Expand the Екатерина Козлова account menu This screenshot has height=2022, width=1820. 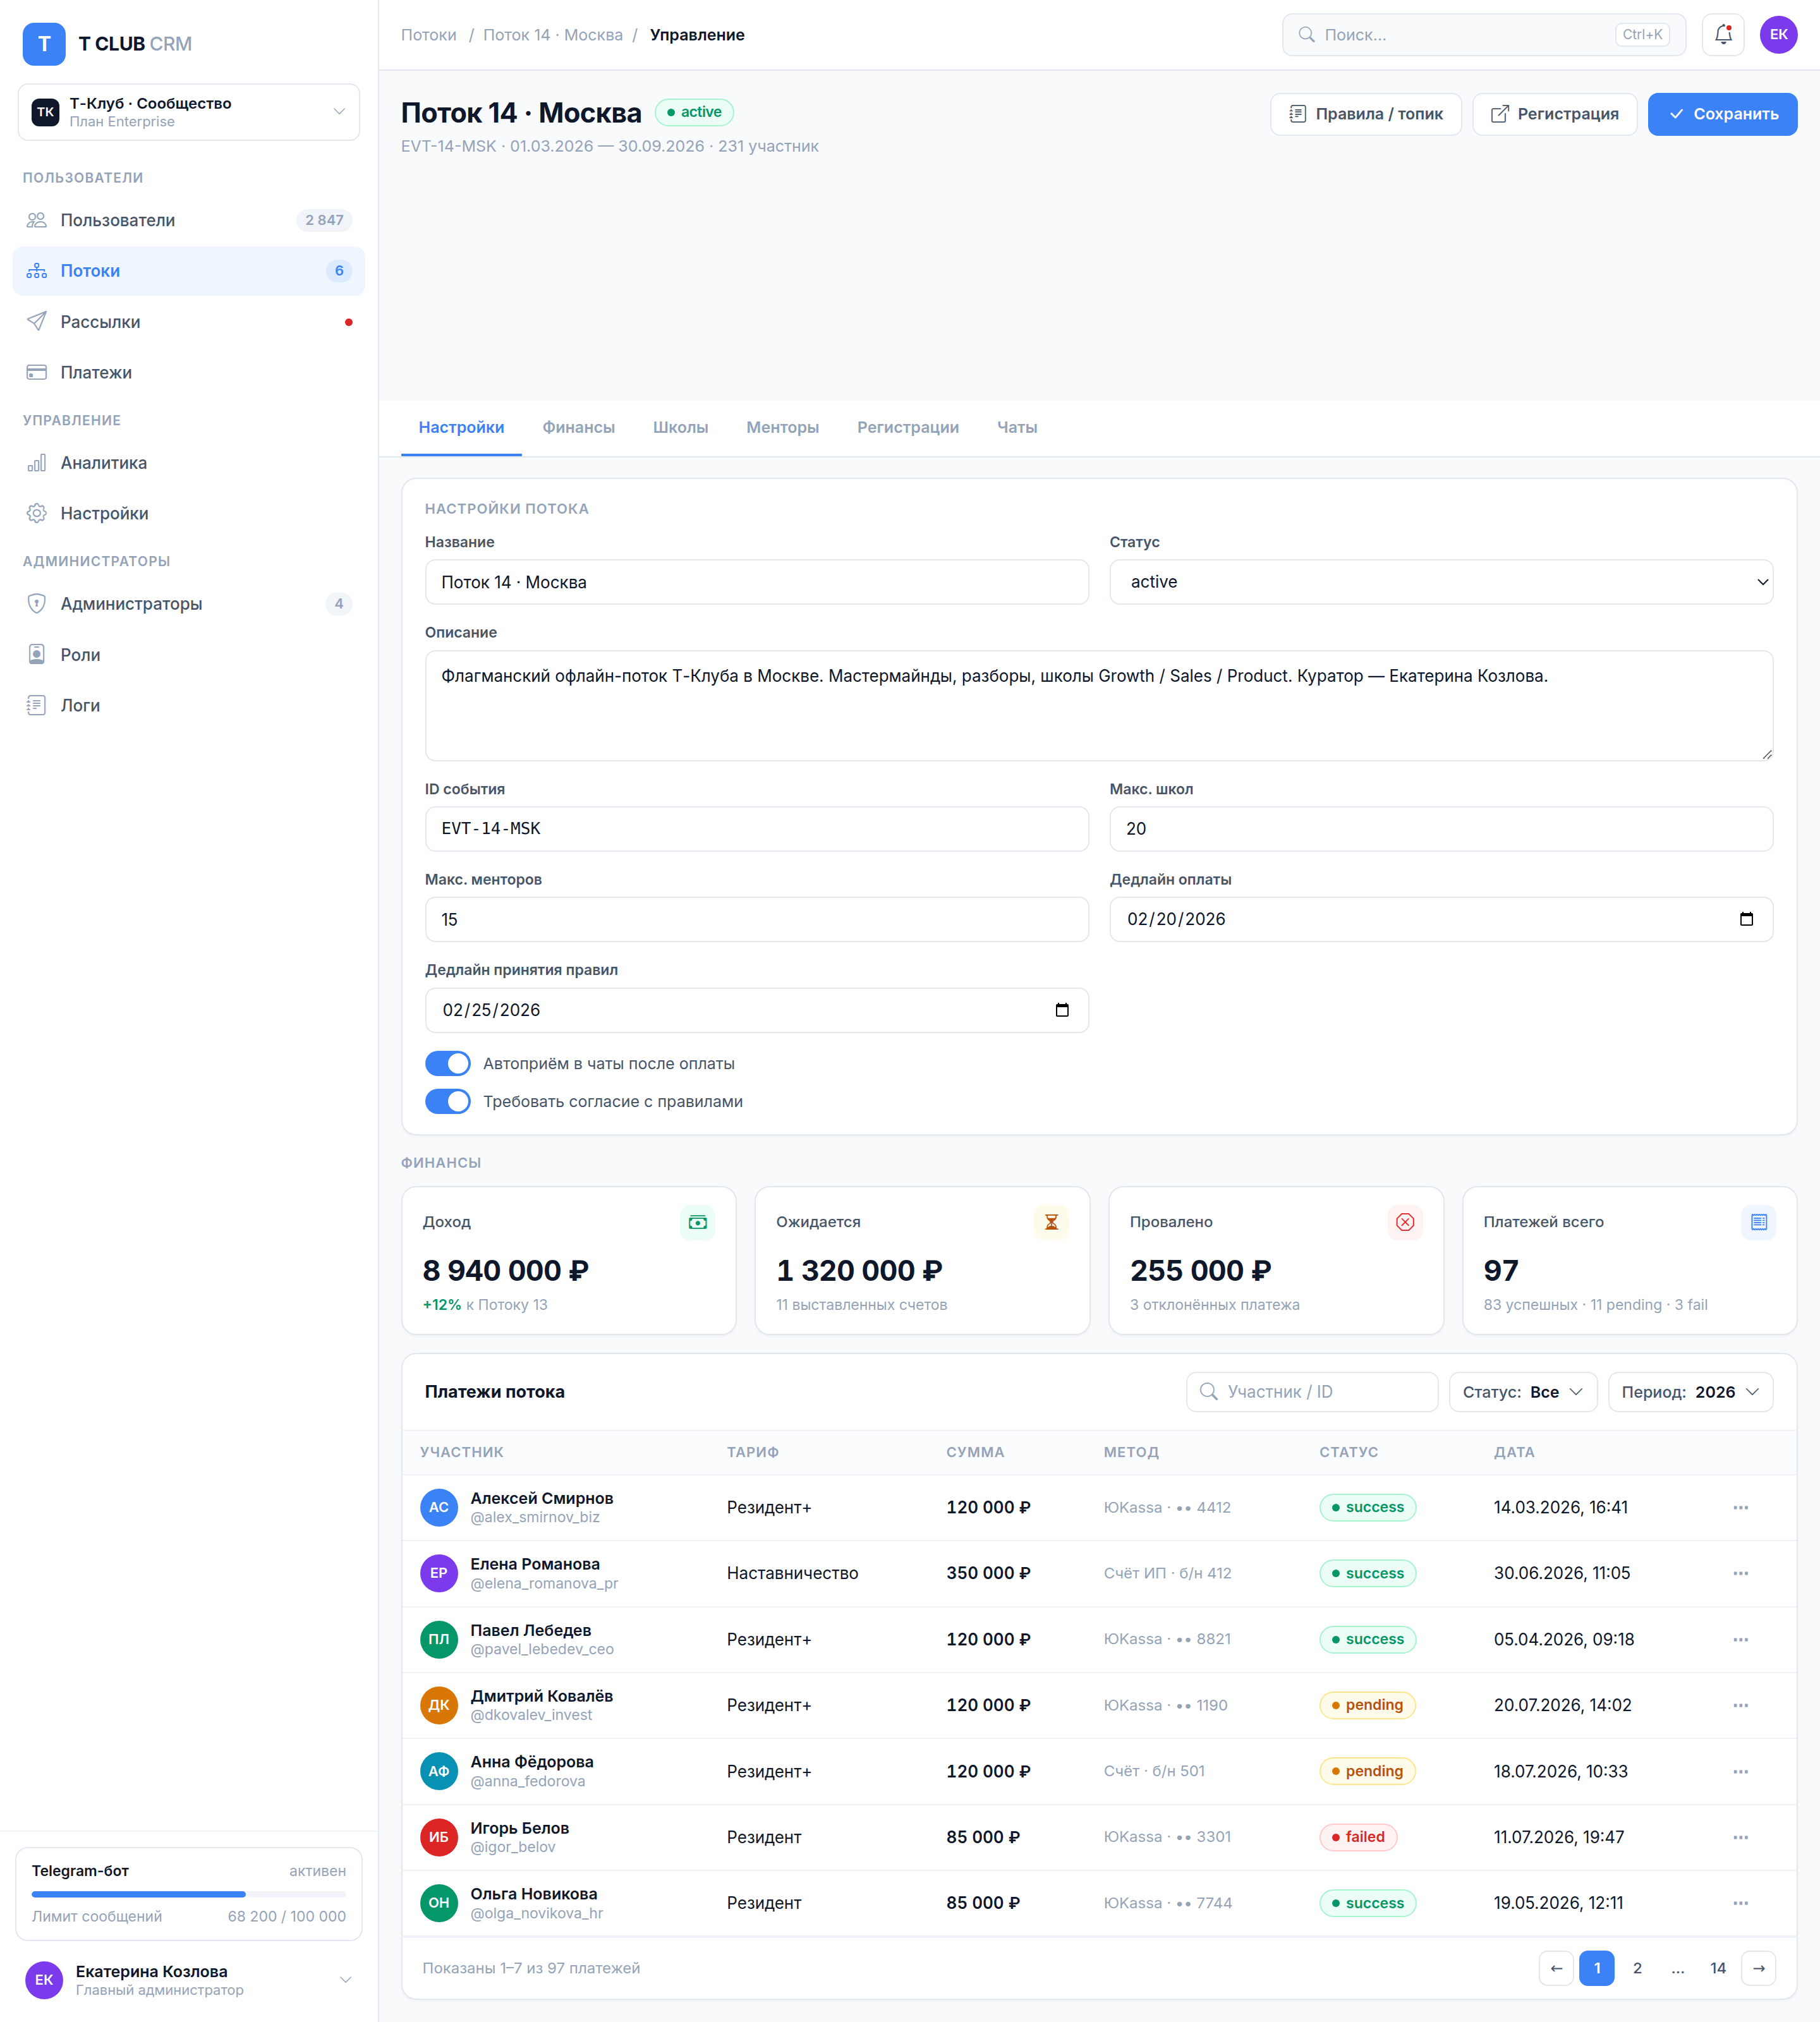(x=189, y=1979)
